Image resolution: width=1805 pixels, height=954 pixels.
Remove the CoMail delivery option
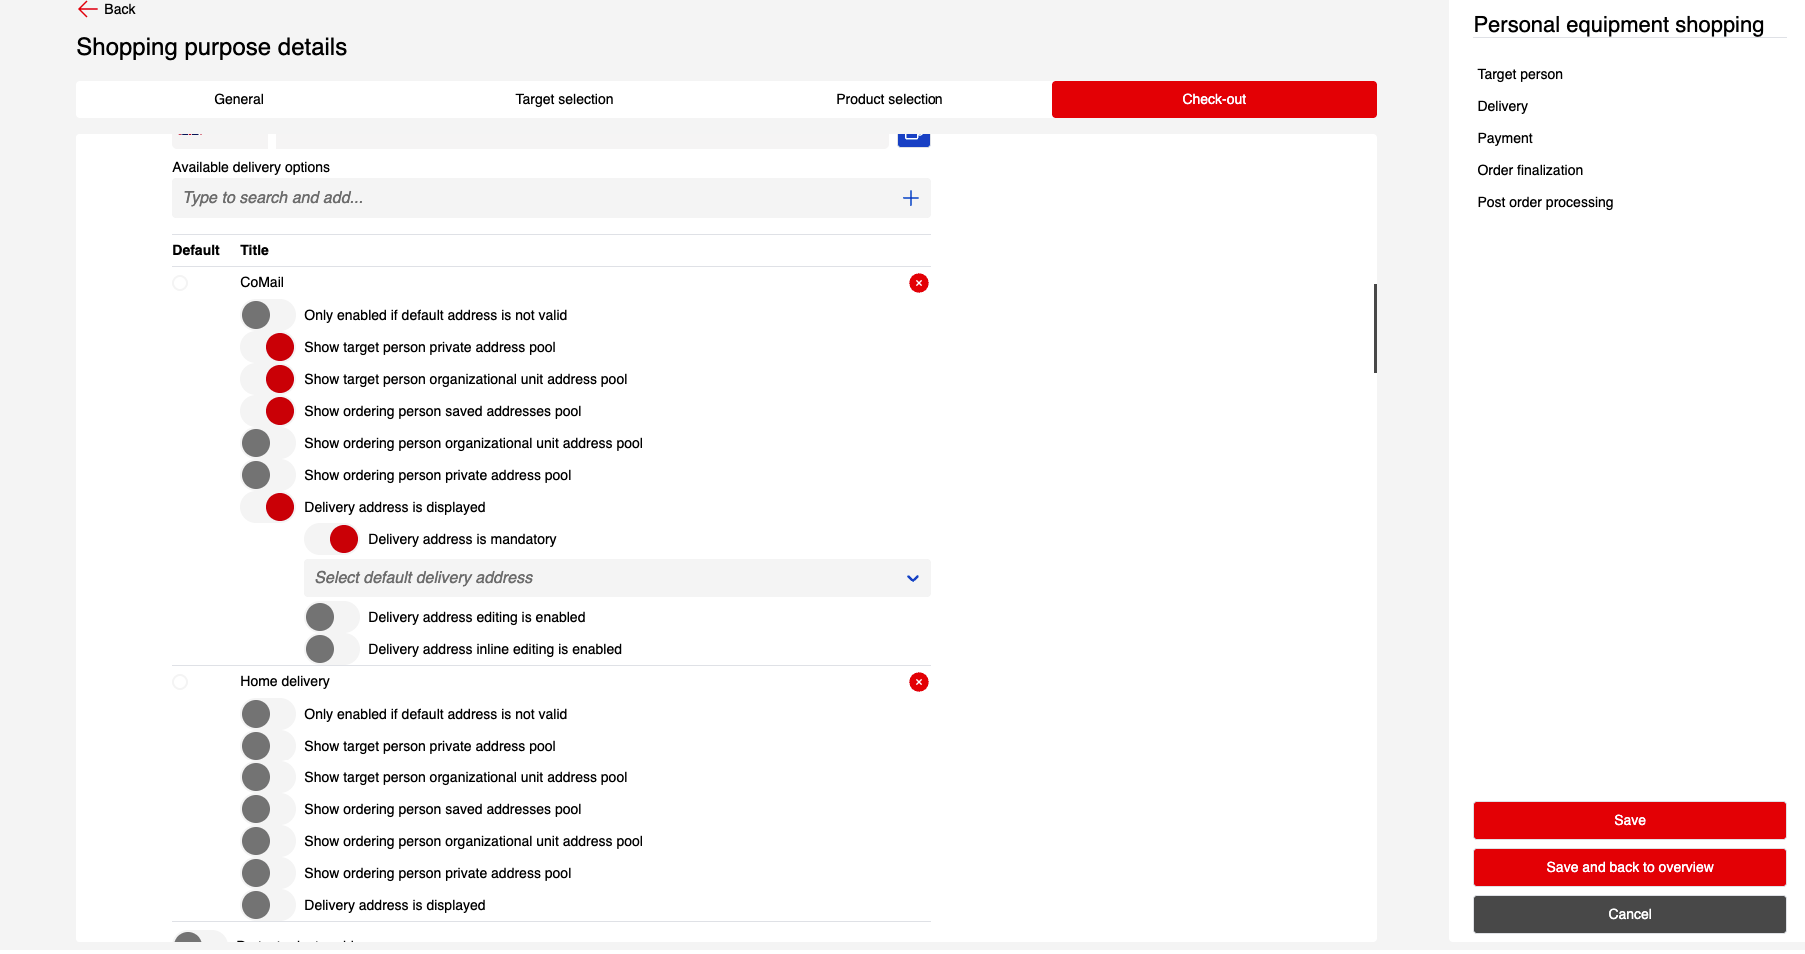(918, 283)
